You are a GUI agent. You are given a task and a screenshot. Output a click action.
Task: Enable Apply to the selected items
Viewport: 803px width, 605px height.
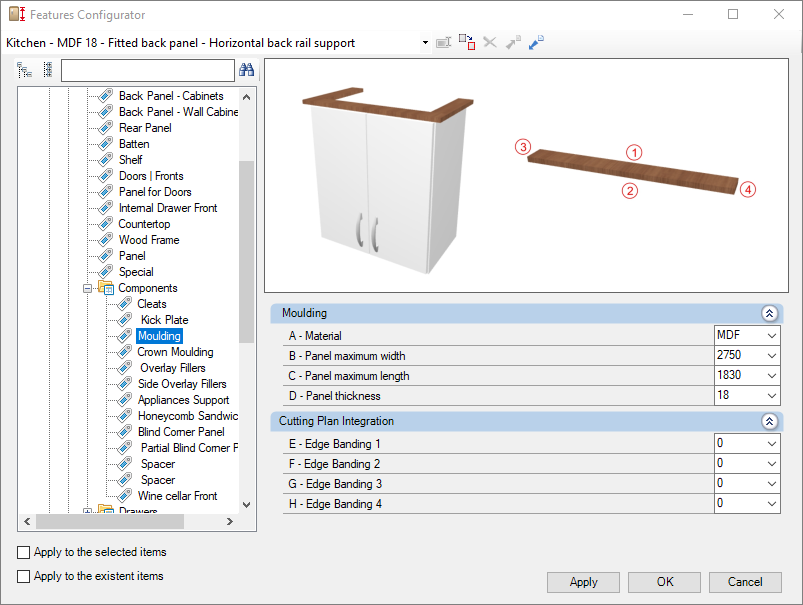pyautogui.click(x=24, y=552)
